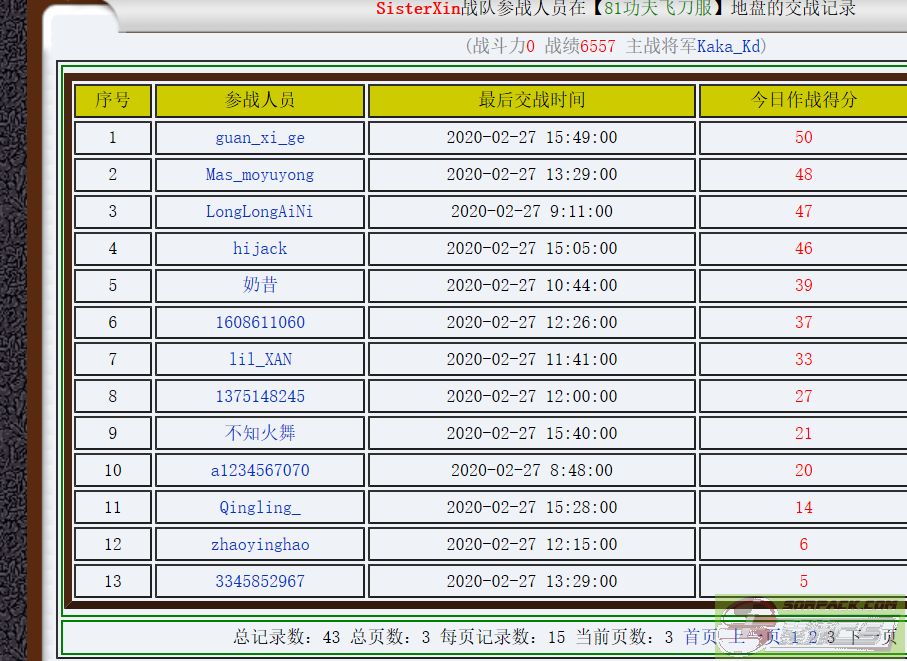
Task: Open Qingling_ player link
Action: 260,508
